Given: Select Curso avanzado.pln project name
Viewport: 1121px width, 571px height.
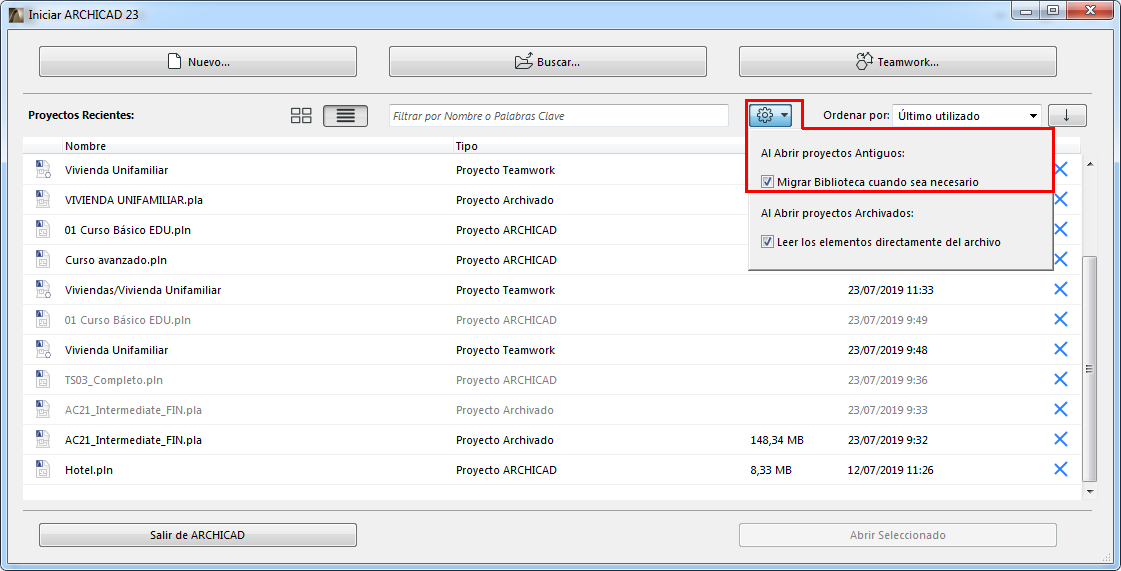Looking at the screenshot, I should pos(116,260).
